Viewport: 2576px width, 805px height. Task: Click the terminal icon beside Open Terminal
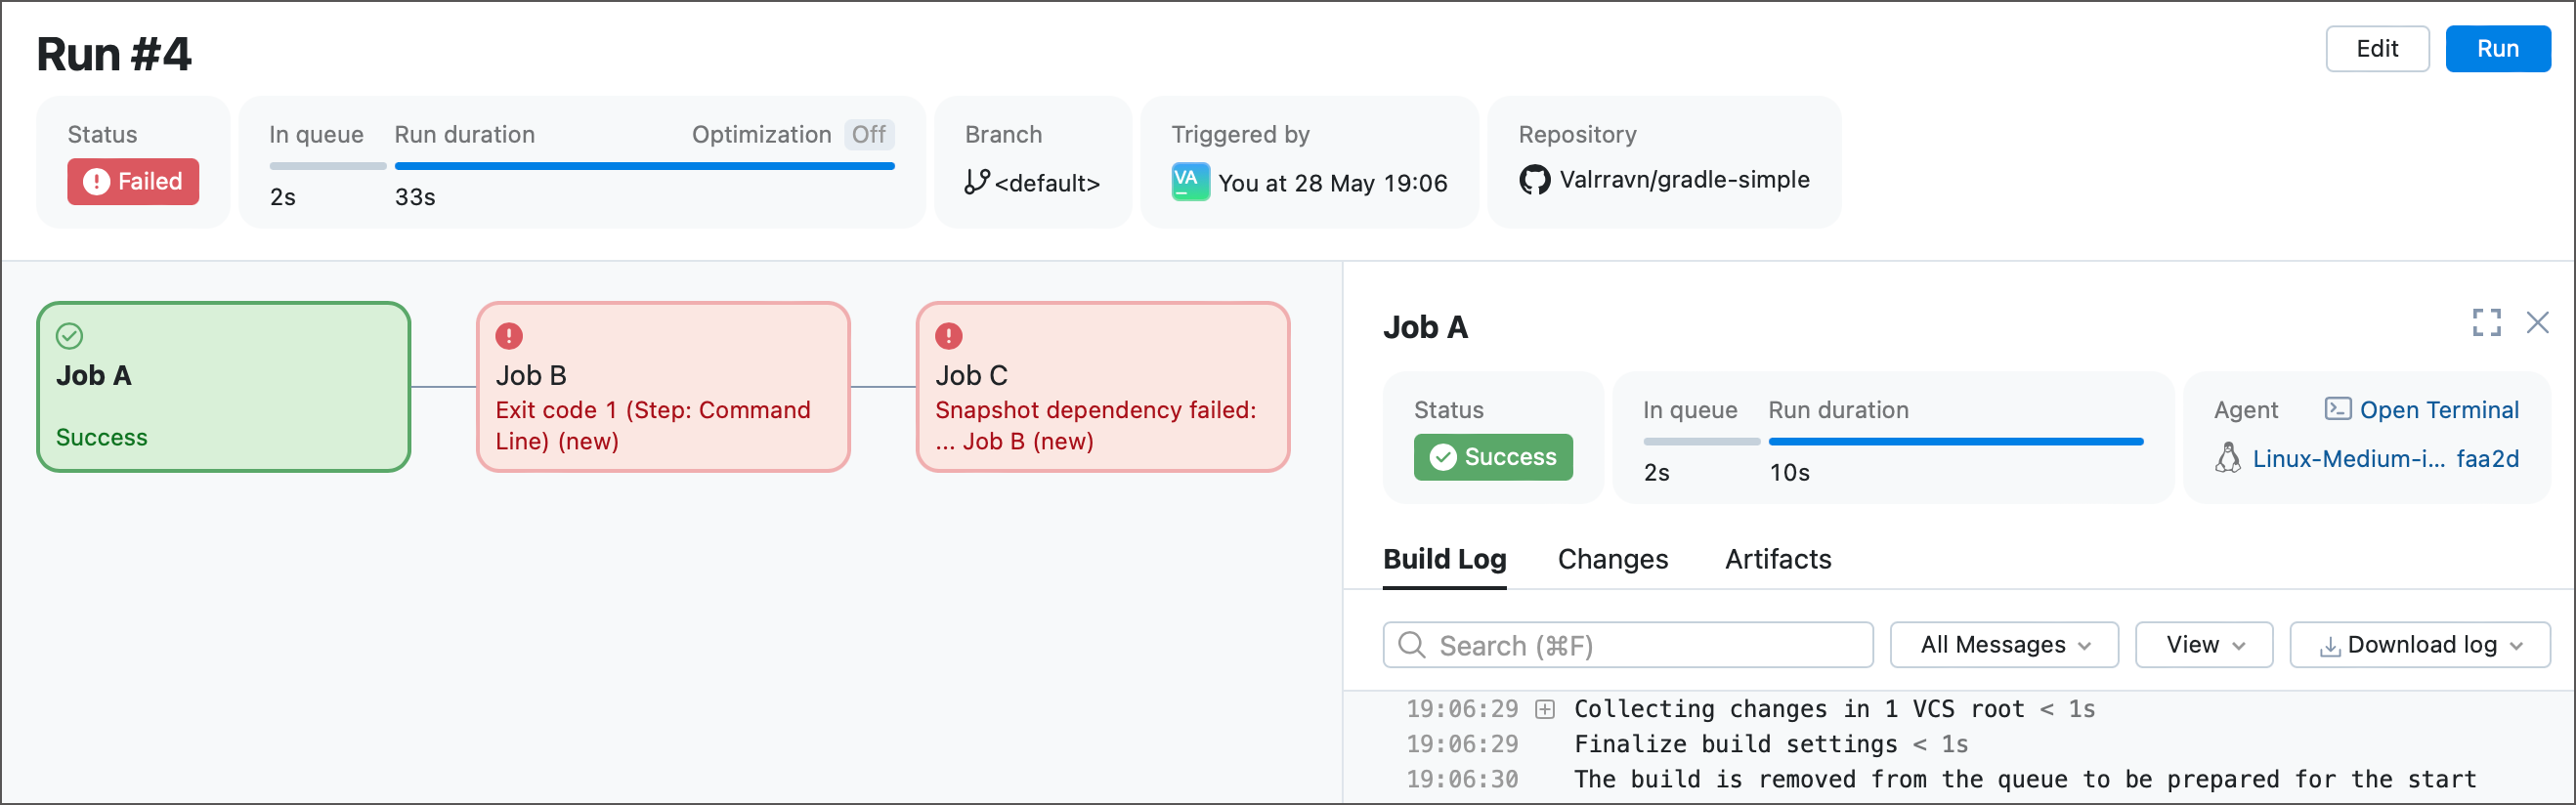click(2337, 409)
